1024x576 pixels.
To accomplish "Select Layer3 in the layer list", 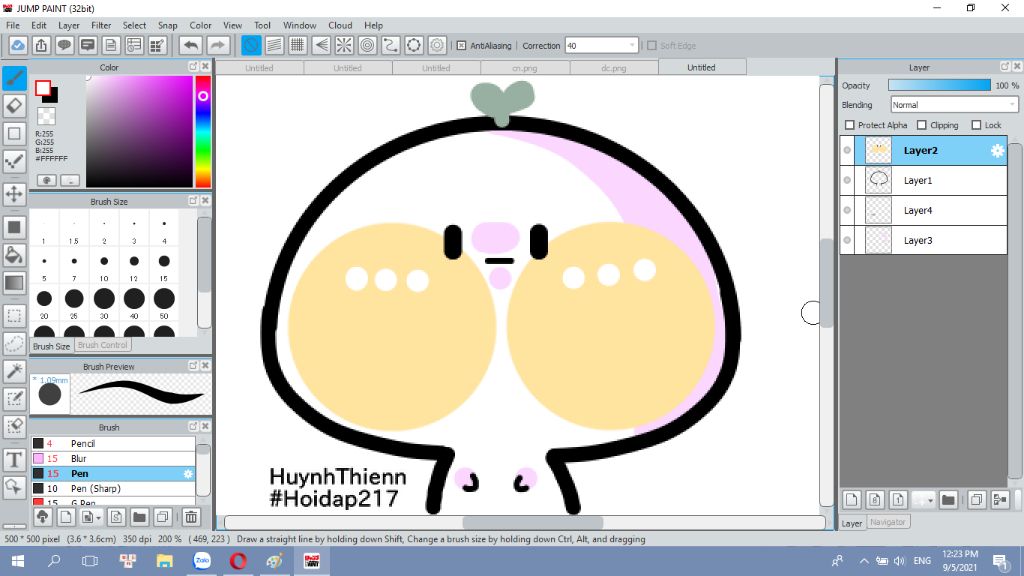I will 923,240.
